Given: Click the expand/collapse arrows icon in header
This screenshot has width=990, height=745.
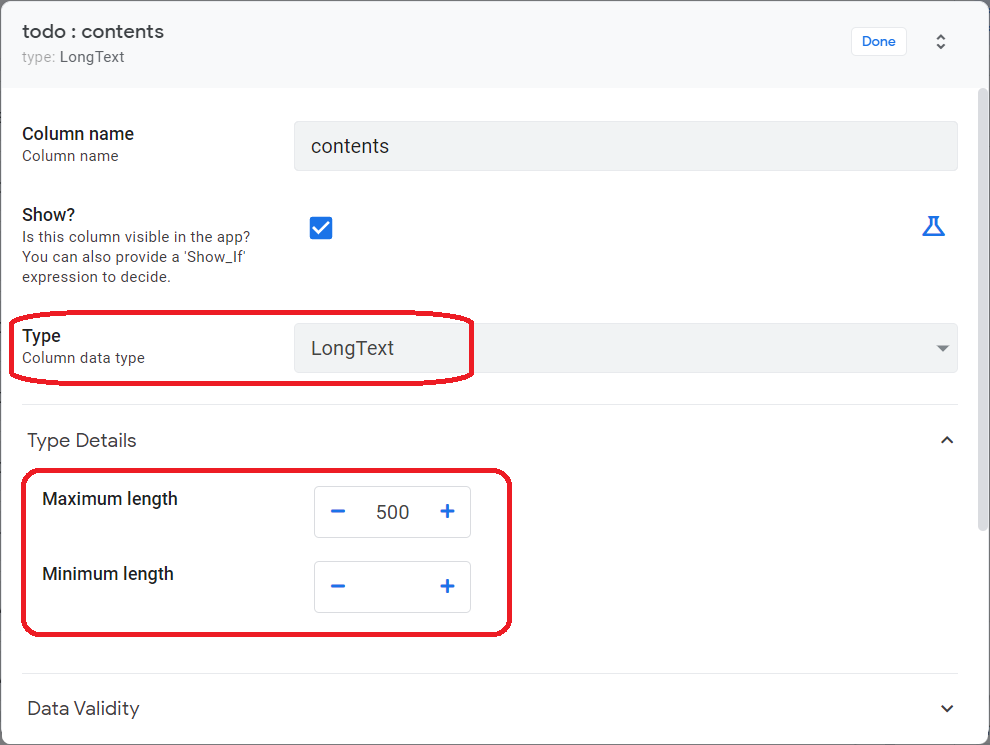Looking at the screenshot, I should [940, 42].
